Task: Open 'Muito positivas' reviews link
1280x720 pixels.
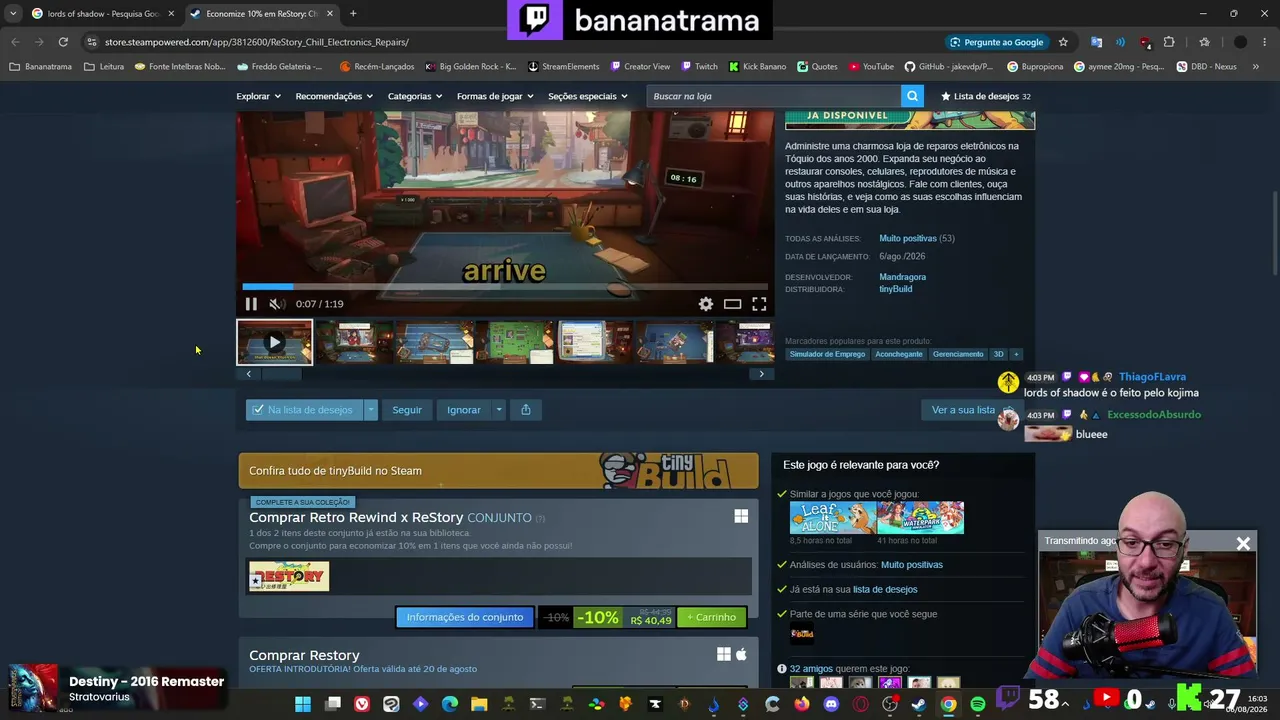Action: (908, 239)
